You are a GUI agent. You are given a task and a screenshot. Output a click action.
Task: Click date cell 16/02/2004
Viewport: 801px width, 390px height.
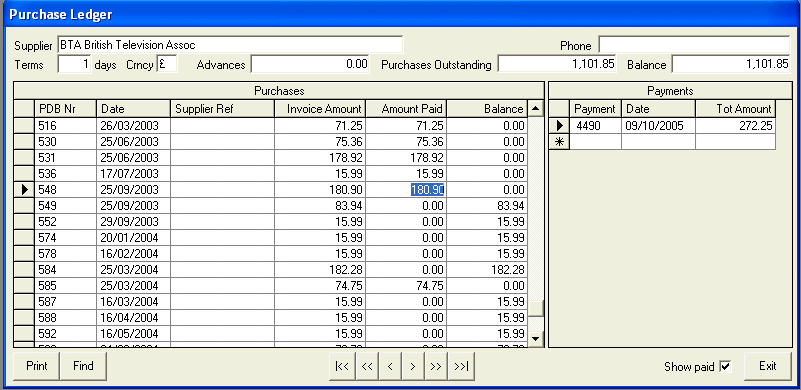[133, 254]
